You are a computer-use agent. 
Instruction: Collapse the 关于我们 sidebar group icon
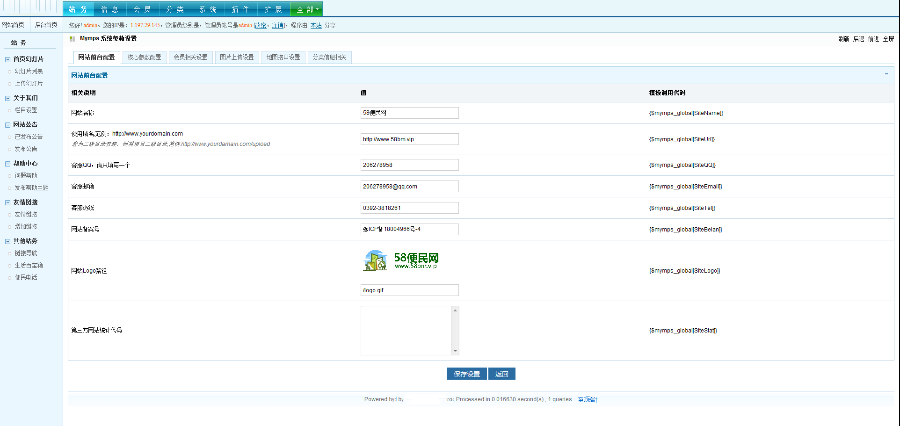pos(7,98)
